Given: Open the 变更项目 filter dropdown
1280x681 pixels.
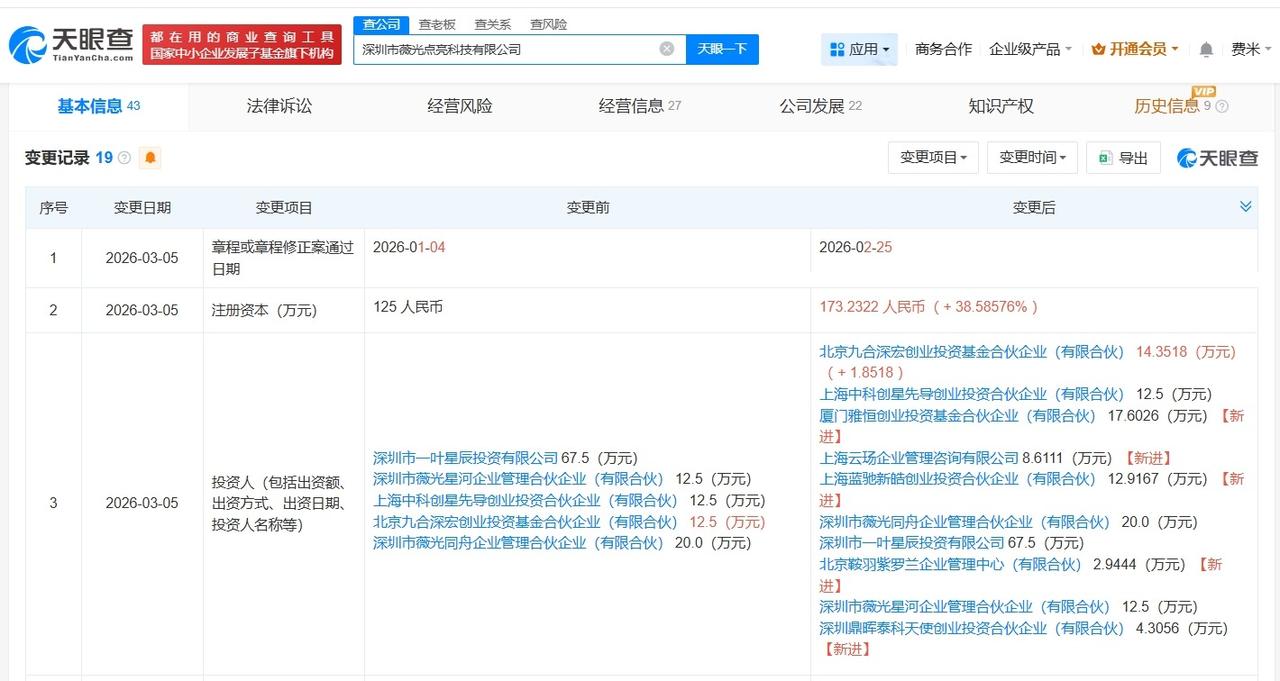Looking at the screenshot, I should tap(932, 157).
